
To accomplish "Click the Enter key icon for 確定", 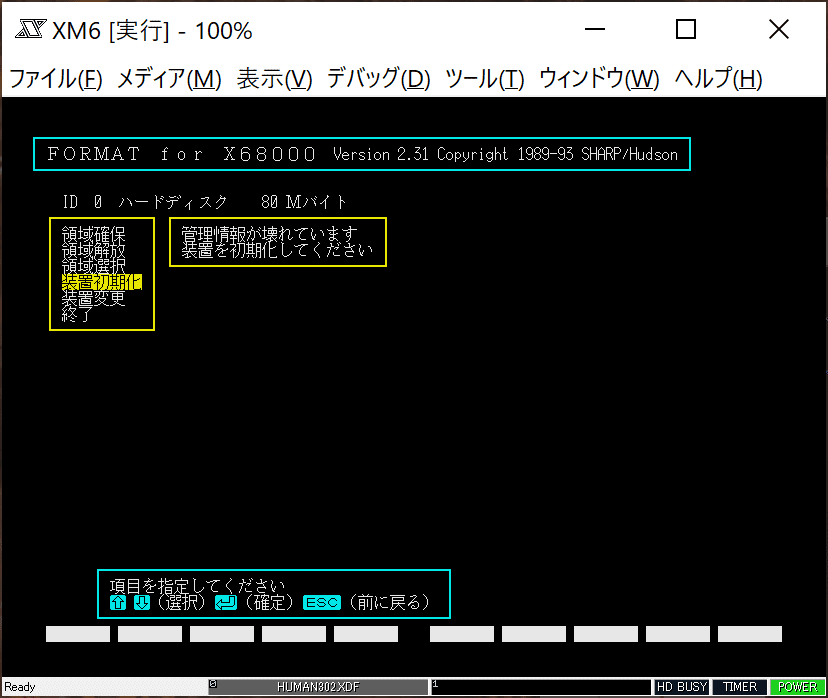I will point(226,602).
